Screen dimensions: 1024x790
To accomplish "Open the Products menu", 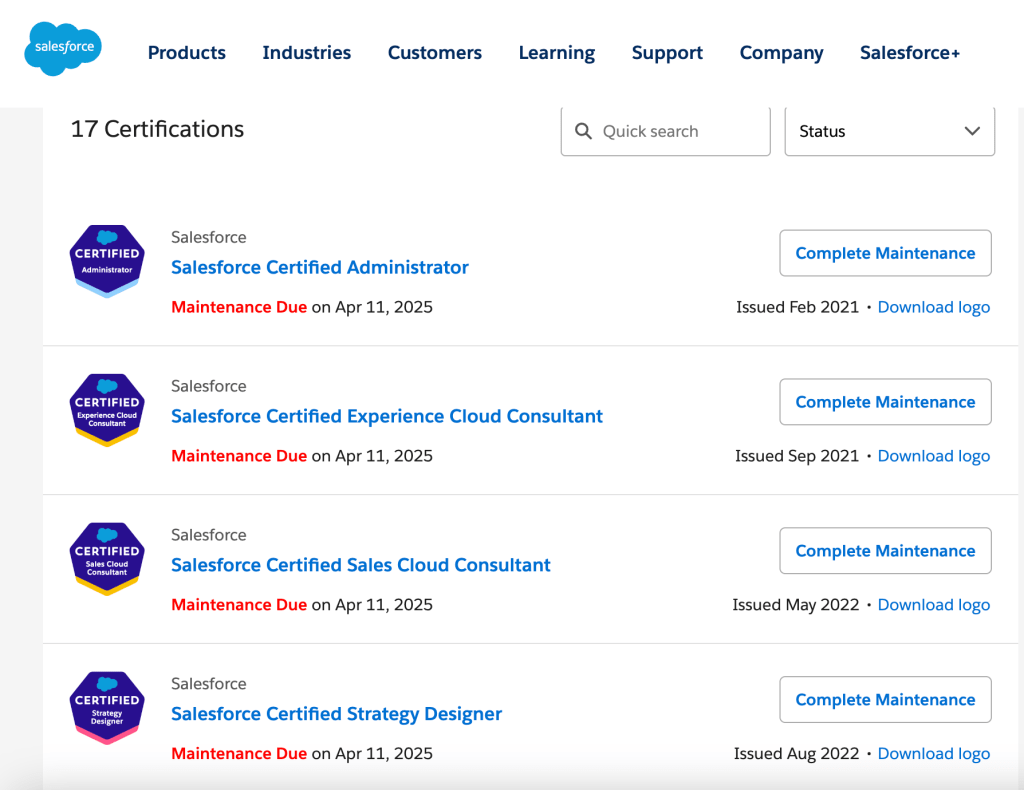I will point(187,53).
